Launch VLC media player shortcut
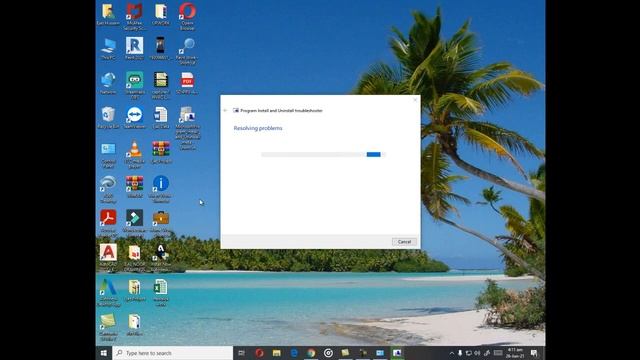 [134, 155]
